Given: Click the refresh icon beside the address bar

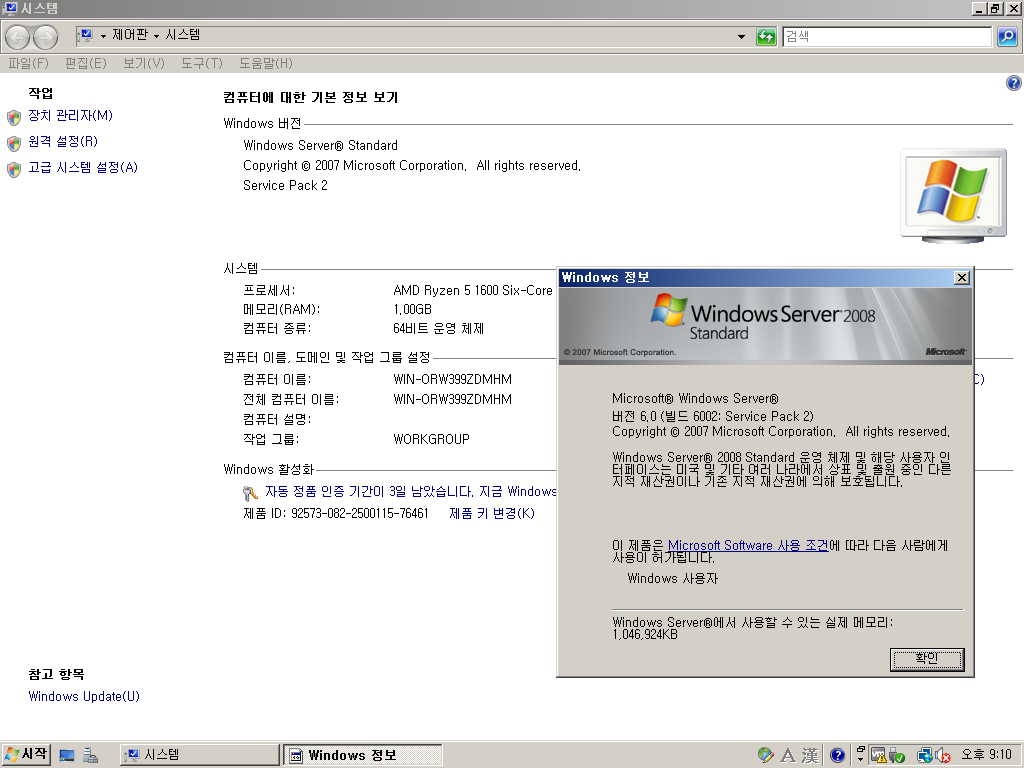Looking at the screenshot, I should [x=765, y=37].
